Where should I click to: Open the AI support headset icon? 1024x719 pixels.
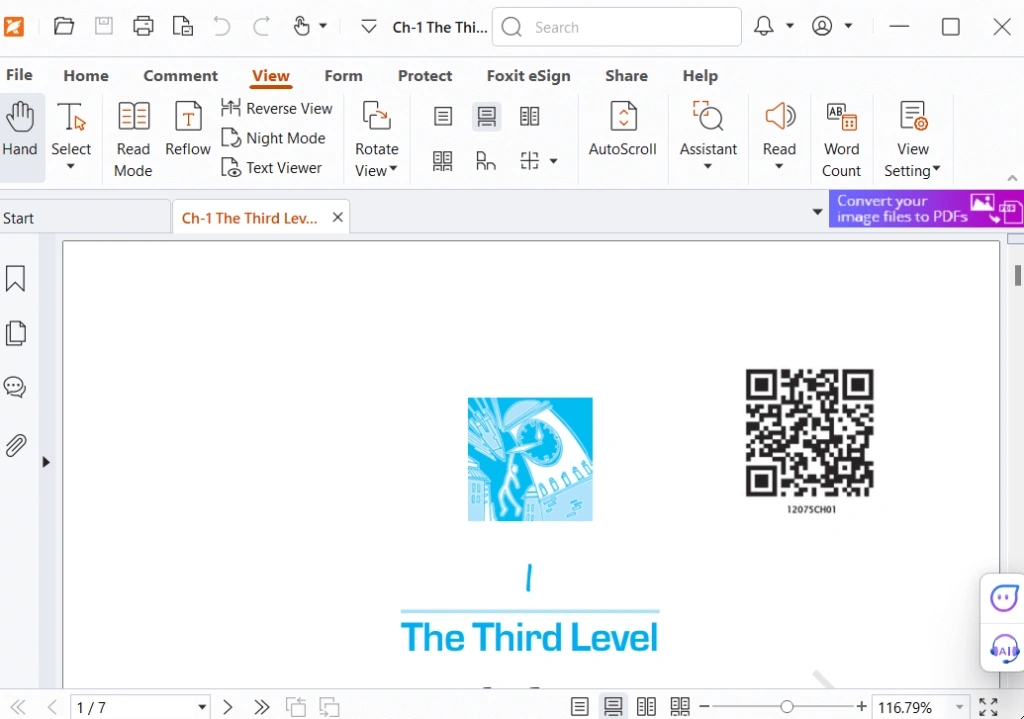pos(1004,650)
